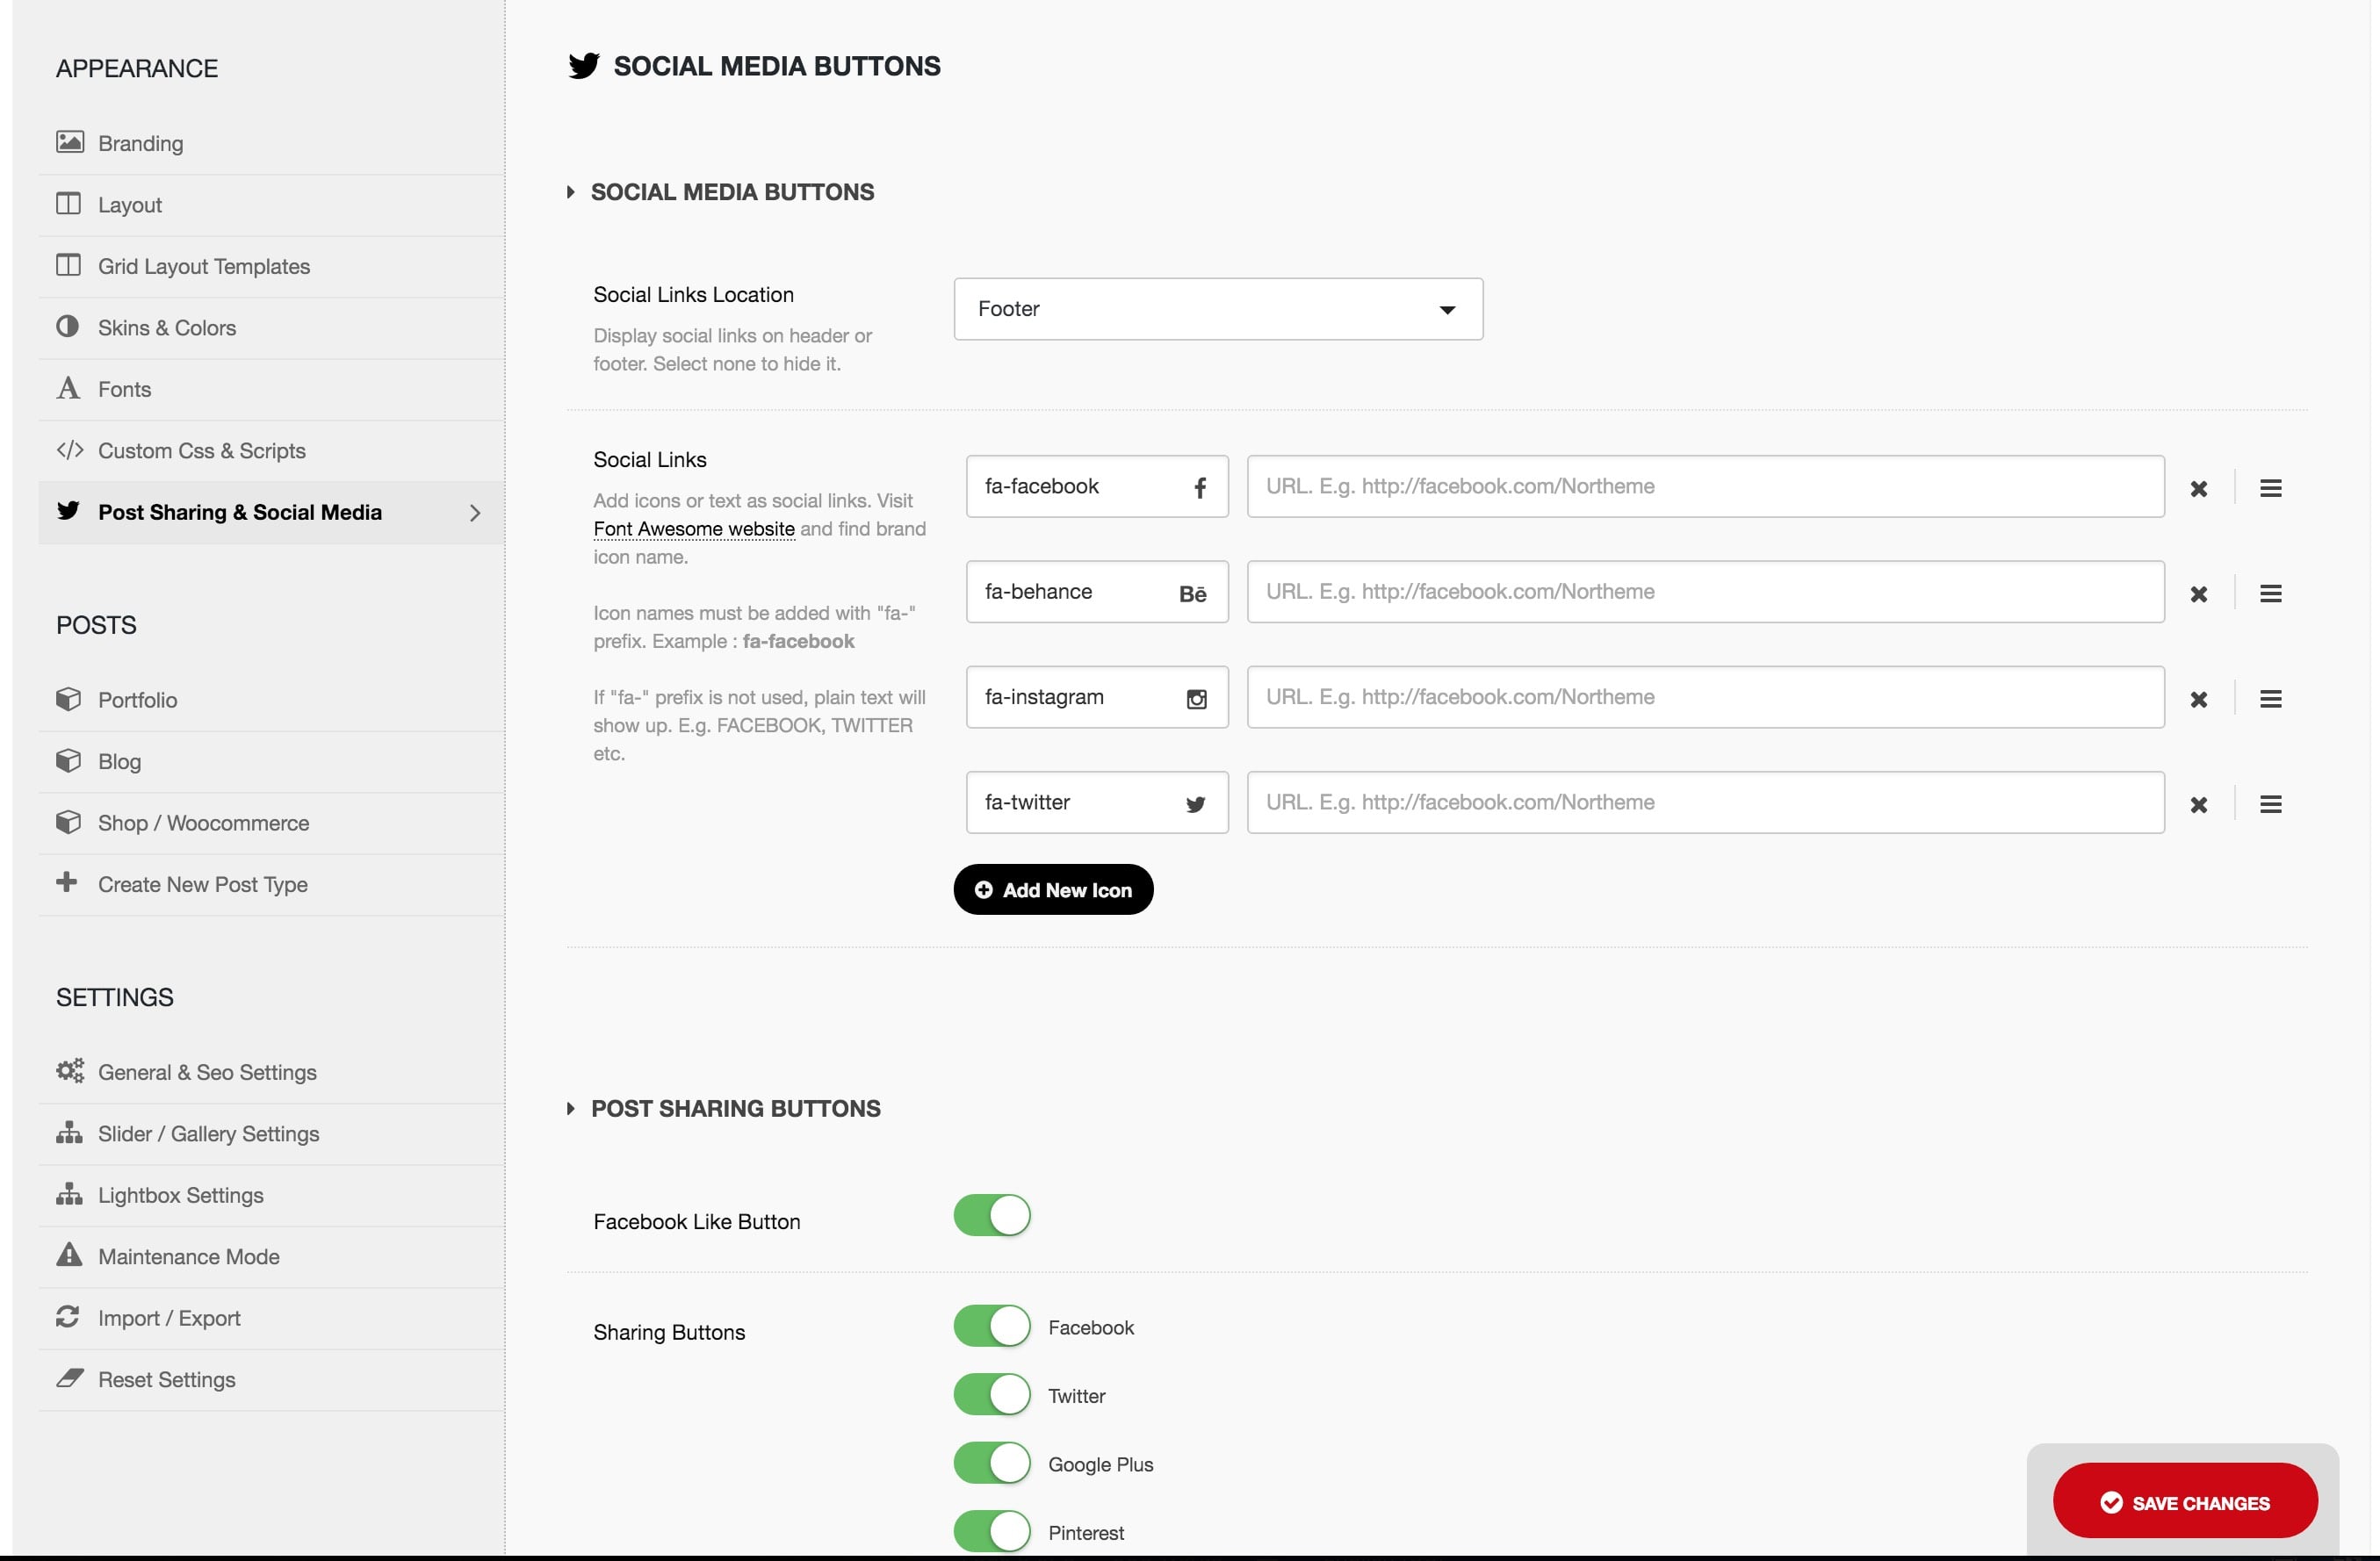
Task: Toggle the Pinterest sharing button switch
Action: point(992,1529)
